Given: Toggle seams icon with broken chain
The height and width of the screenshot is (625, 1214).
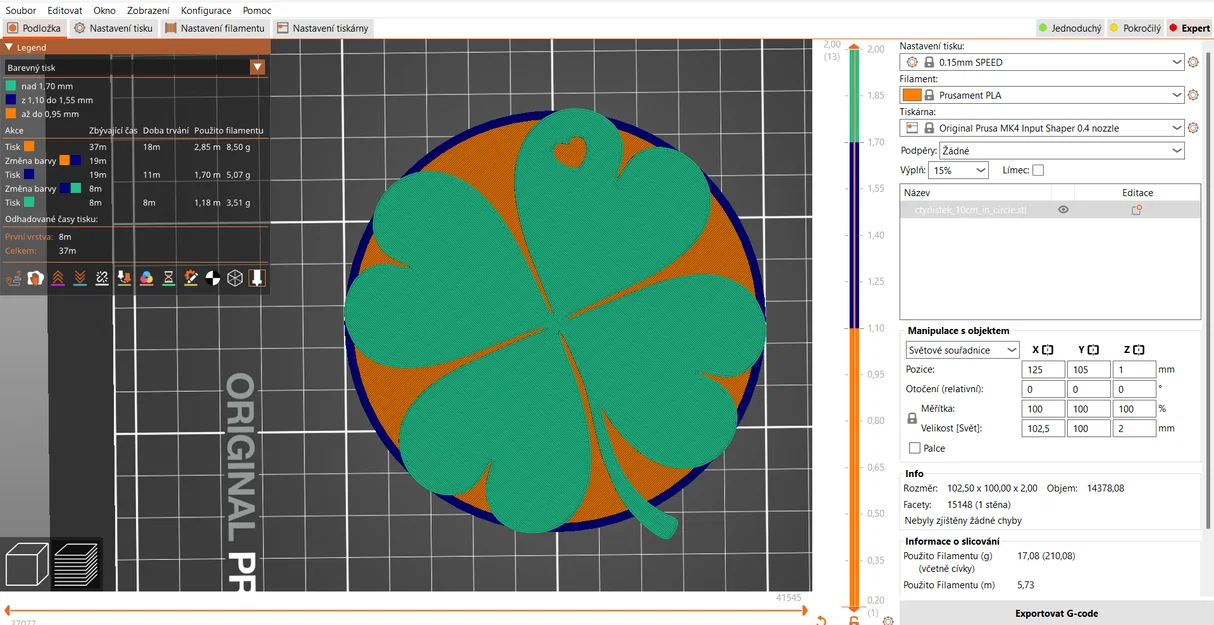Looking at the screenshot, I should click(102, 278).
